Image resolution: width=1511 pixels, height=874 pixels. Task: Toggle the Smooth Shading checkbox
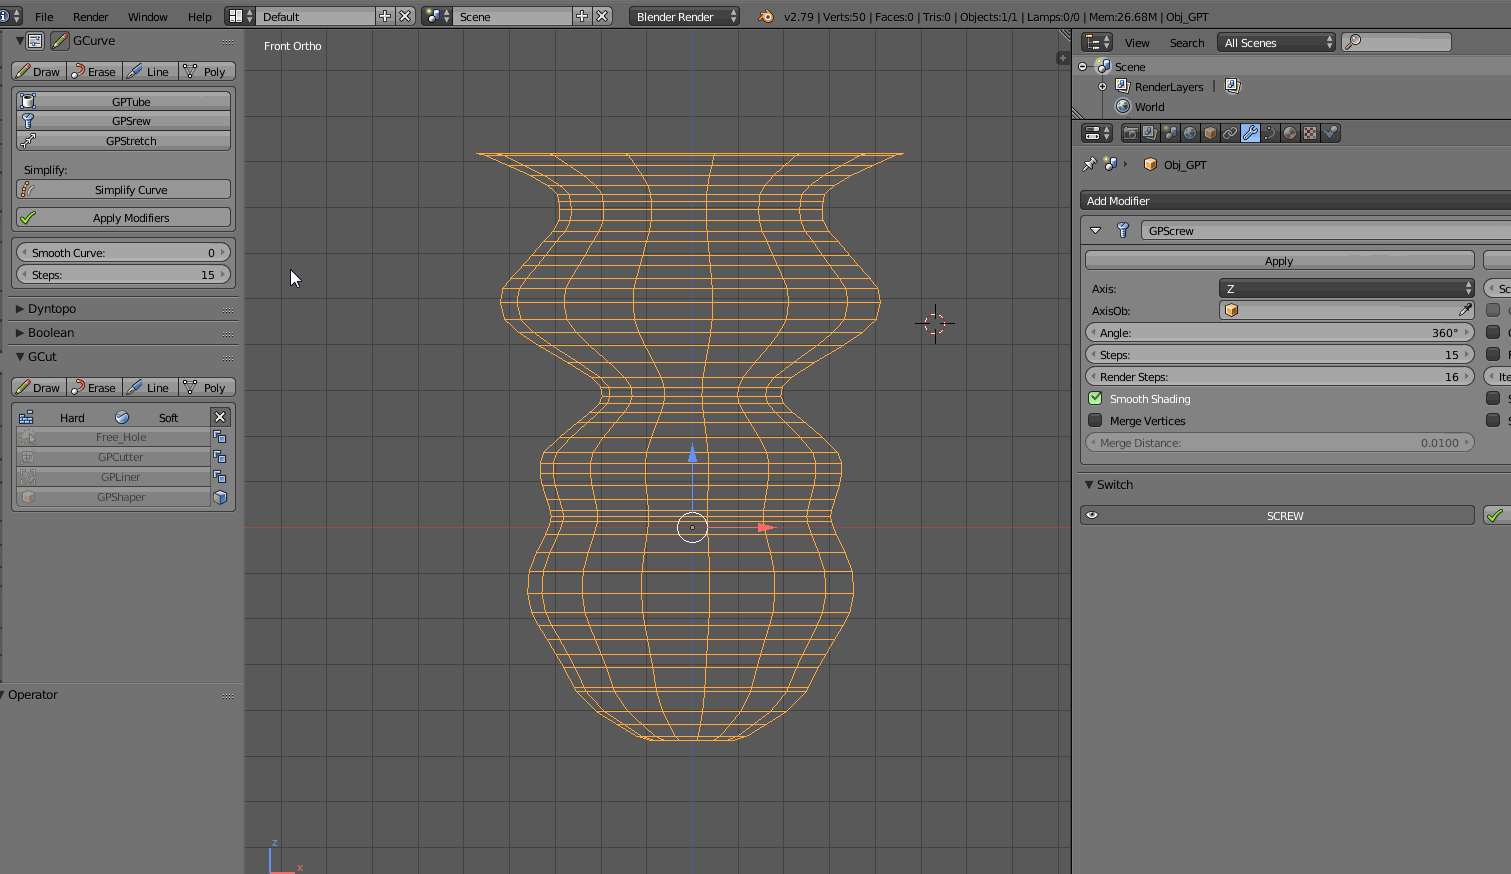[x=1095, y=398]
